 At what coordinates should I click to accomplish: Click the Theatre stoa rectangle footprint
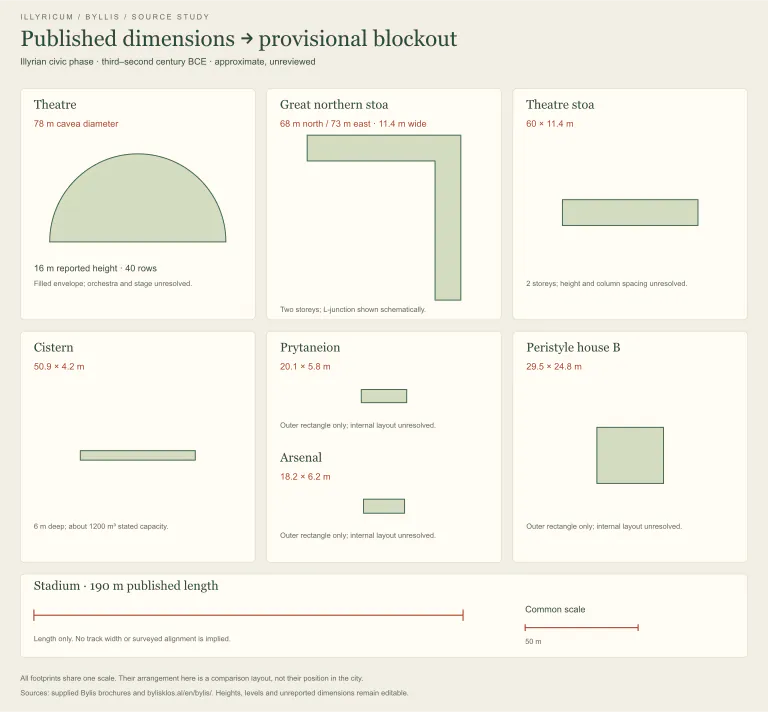click(x=630, y=213)
